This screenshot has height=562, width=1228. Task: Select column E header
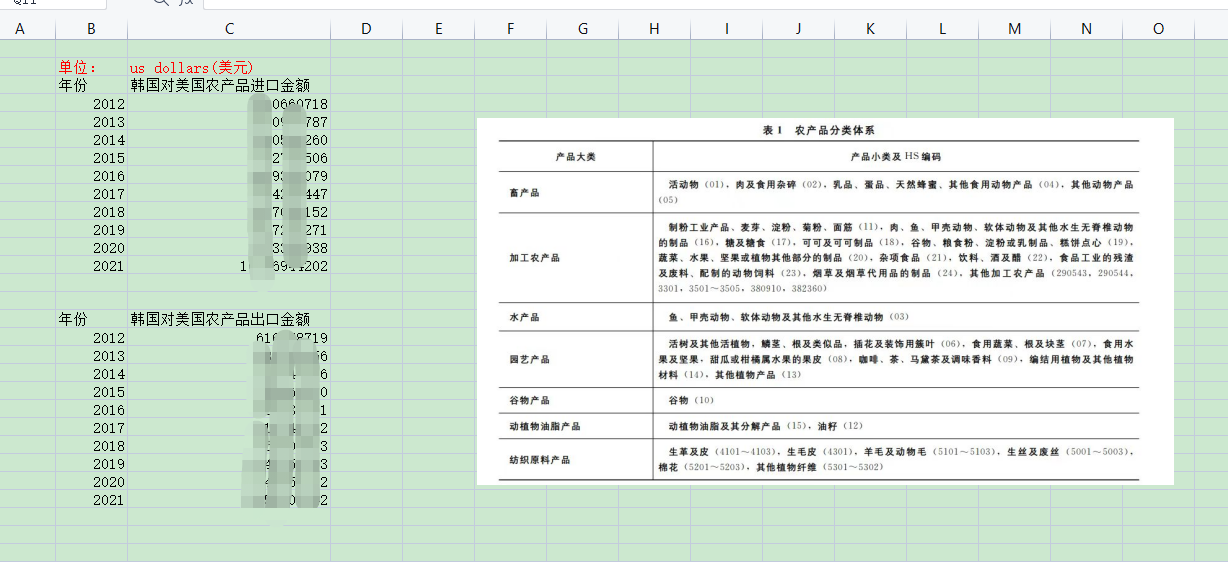pyautogui.click(x=438, y=29)
